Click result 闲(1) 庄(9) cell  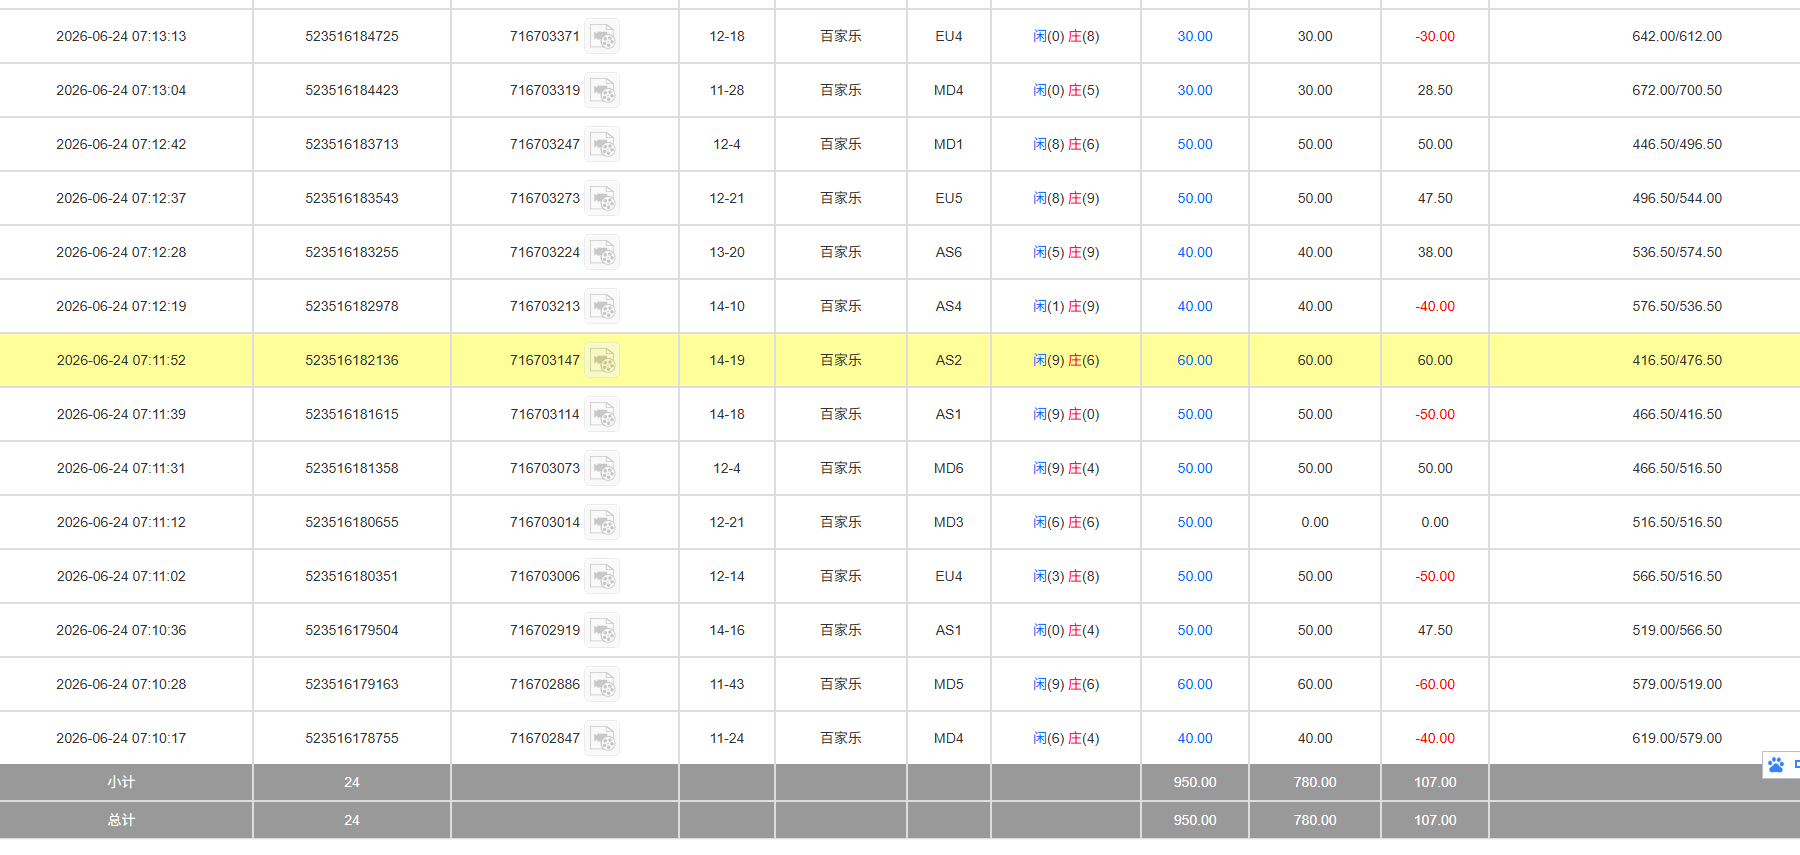(1066, 306)
